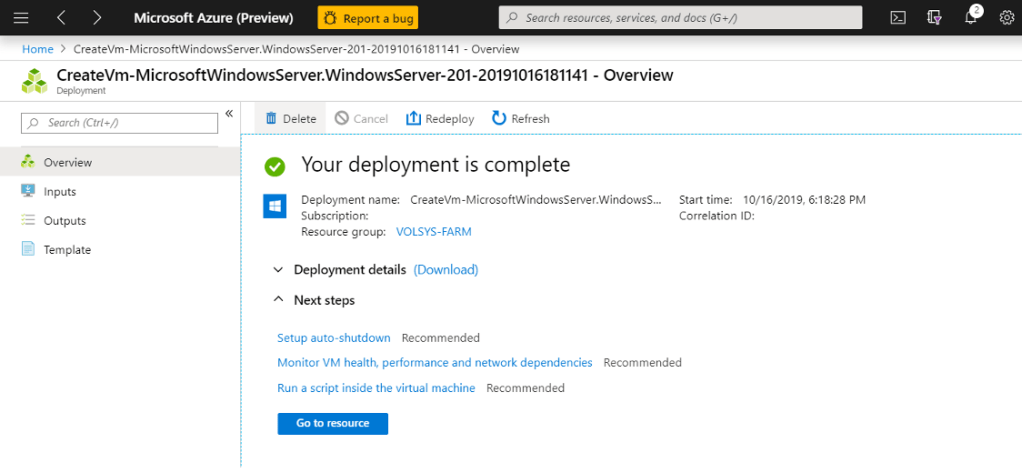Collapse the left sidebar with double chevron
This screenshot has width=1022, height=473.
click(x=228, y=114)
